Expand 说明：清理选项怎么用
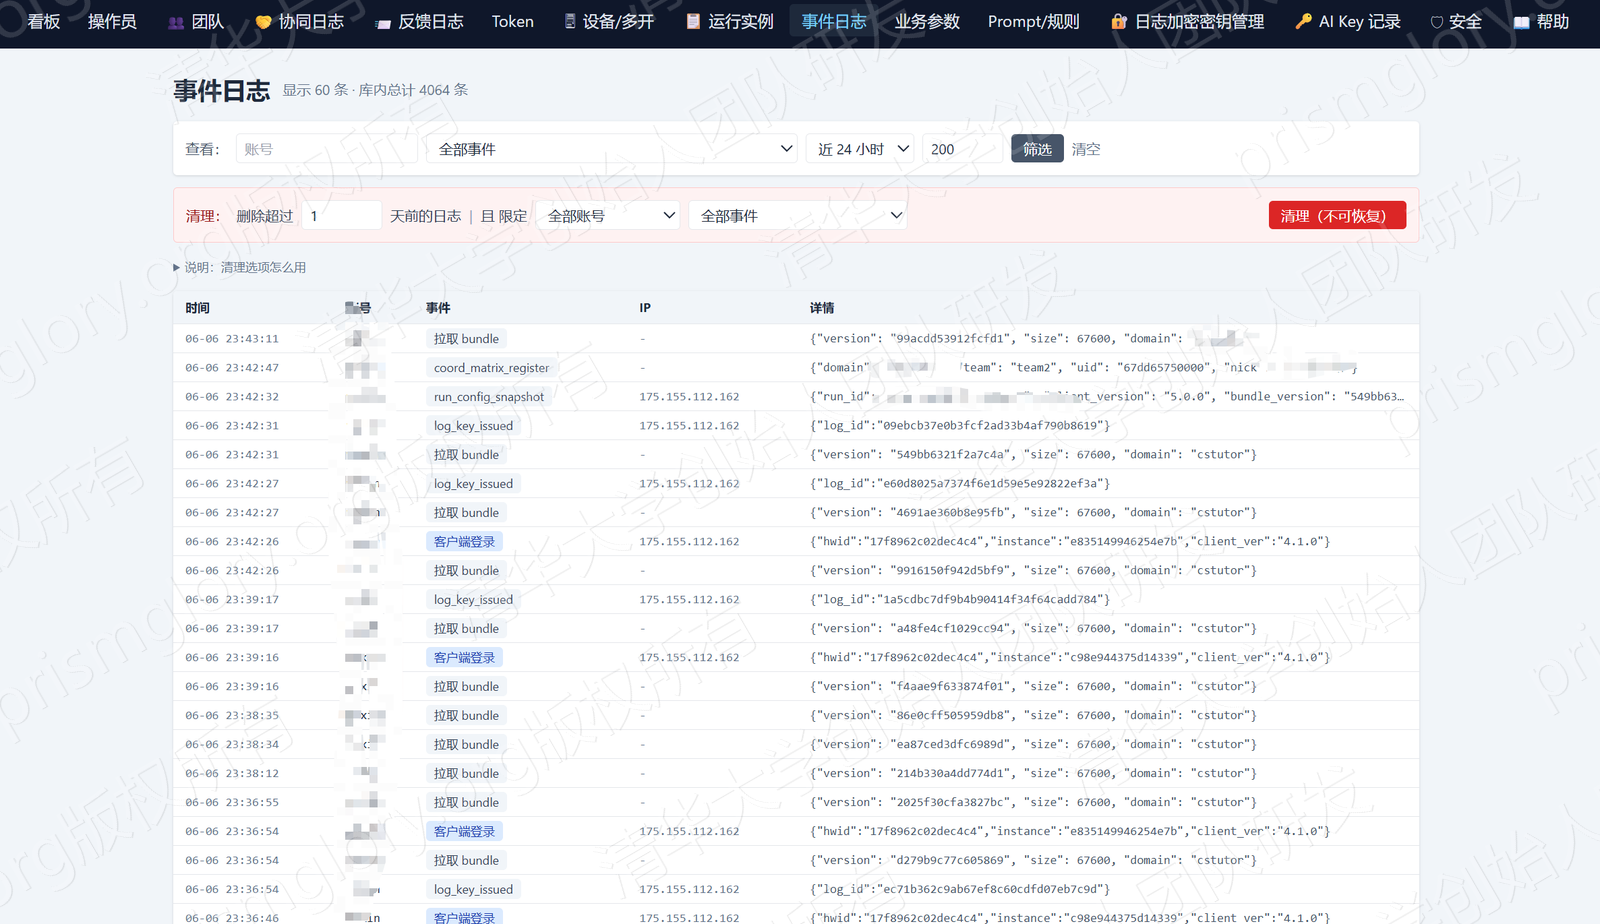 (240, 267)
